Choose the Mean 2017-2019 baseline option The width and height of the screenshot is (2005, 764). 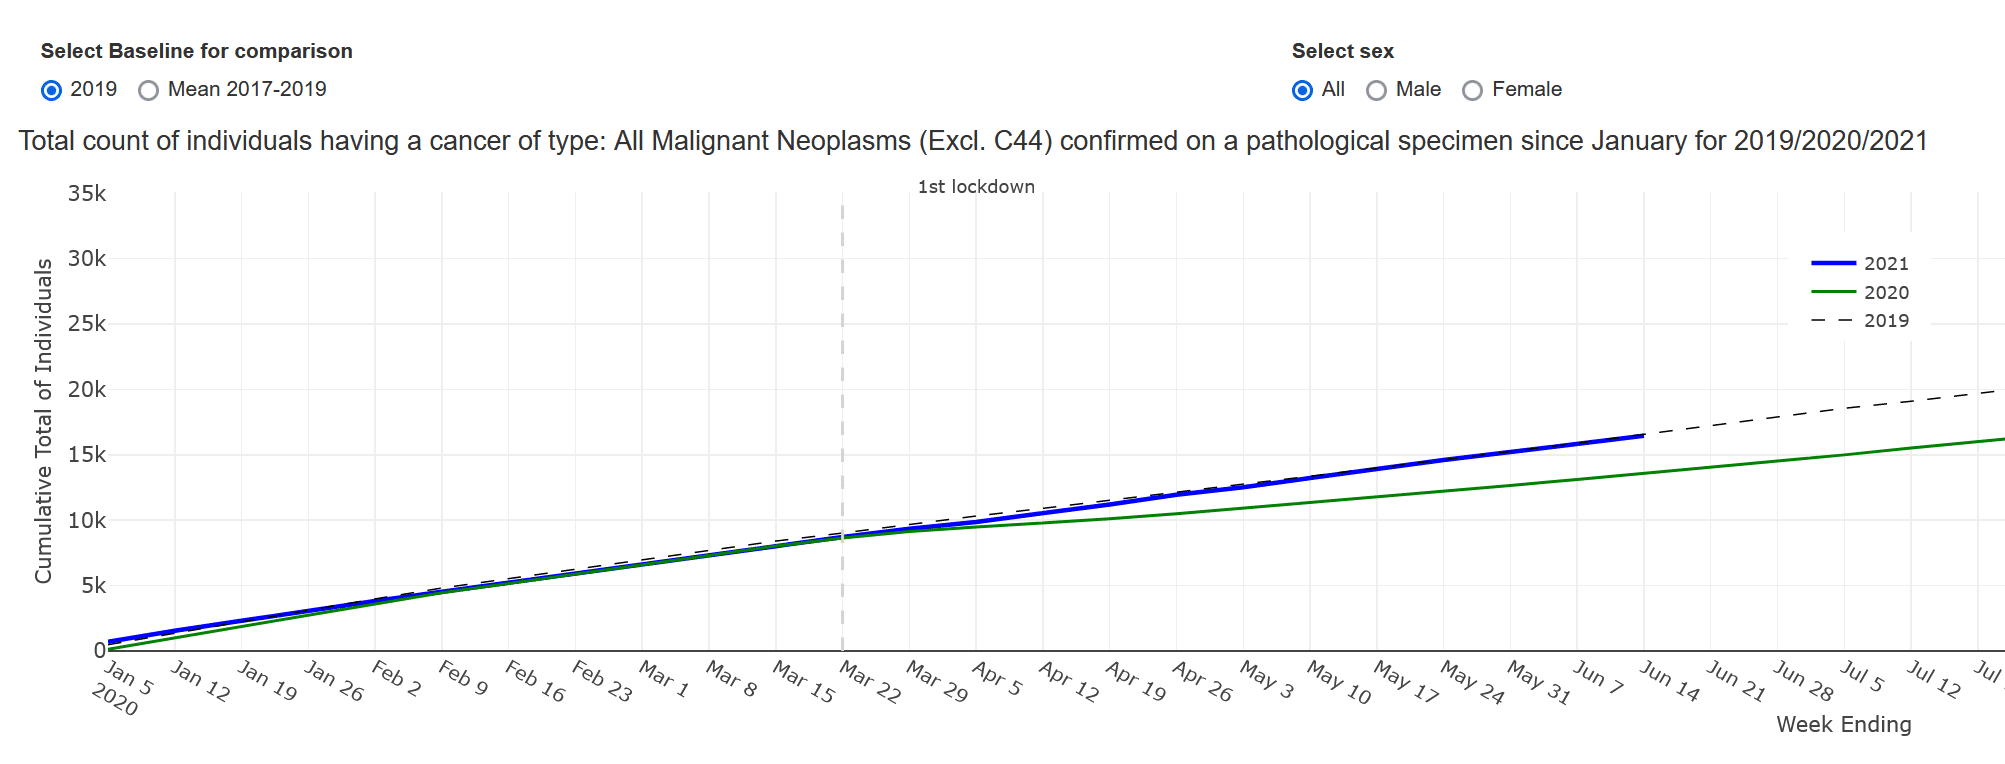(x=149, y=90)
